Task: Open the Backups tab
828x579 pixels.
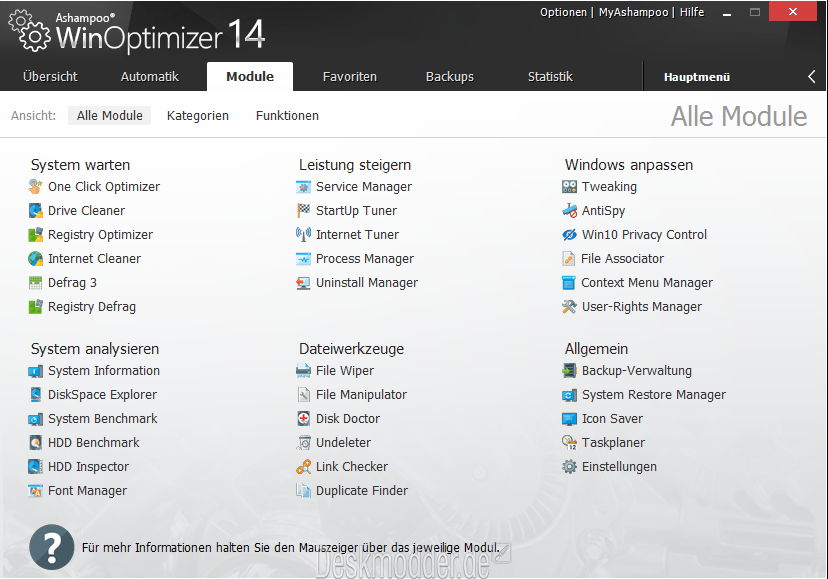Action: coord(450,77)
